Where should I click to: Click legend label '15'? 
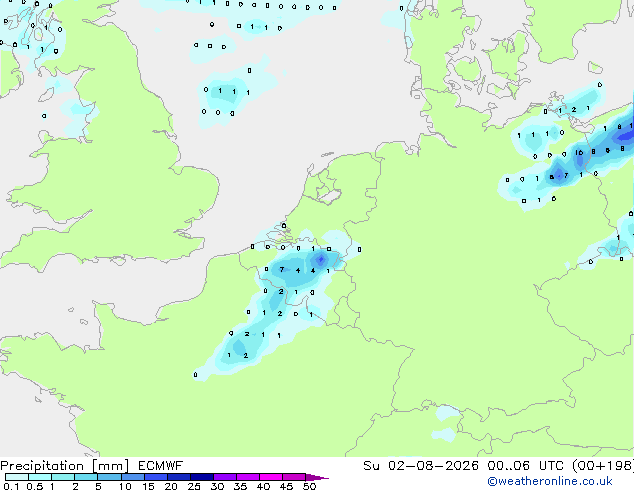pos(148,486)
